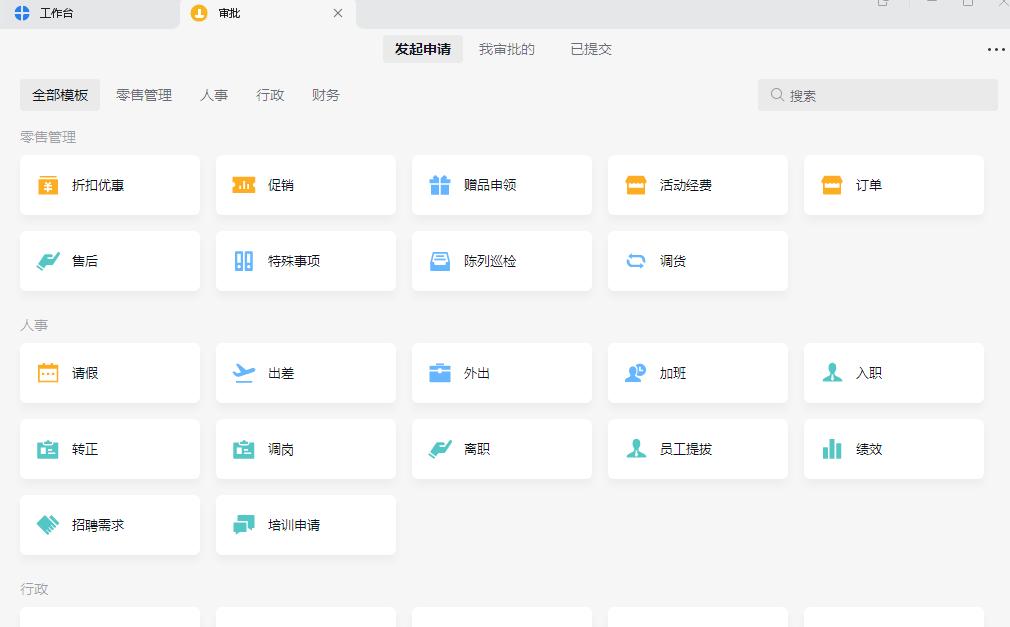
Task: Open the 培训申请 training application
Action: [x=305, y=525]
